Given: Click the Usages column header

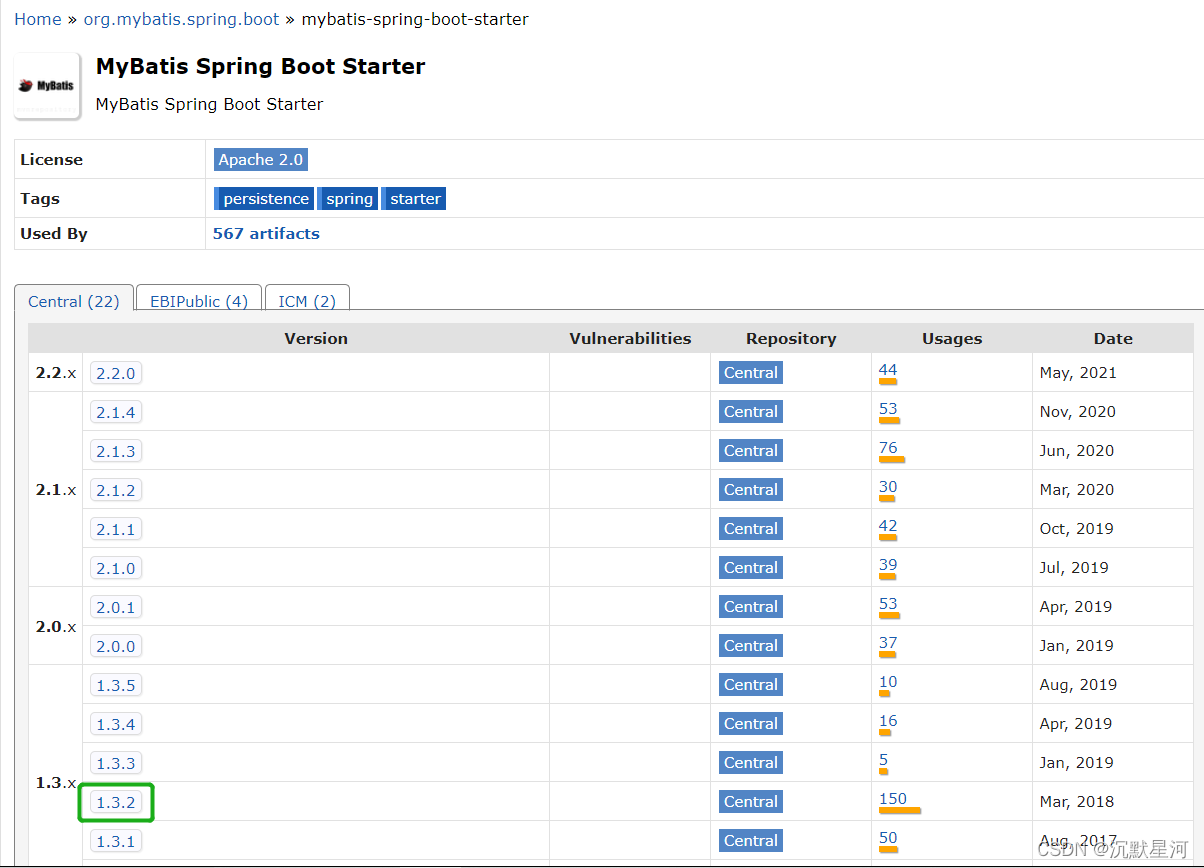Looking at the screenshot, I should pyautogui.click(x=952, y=339).
